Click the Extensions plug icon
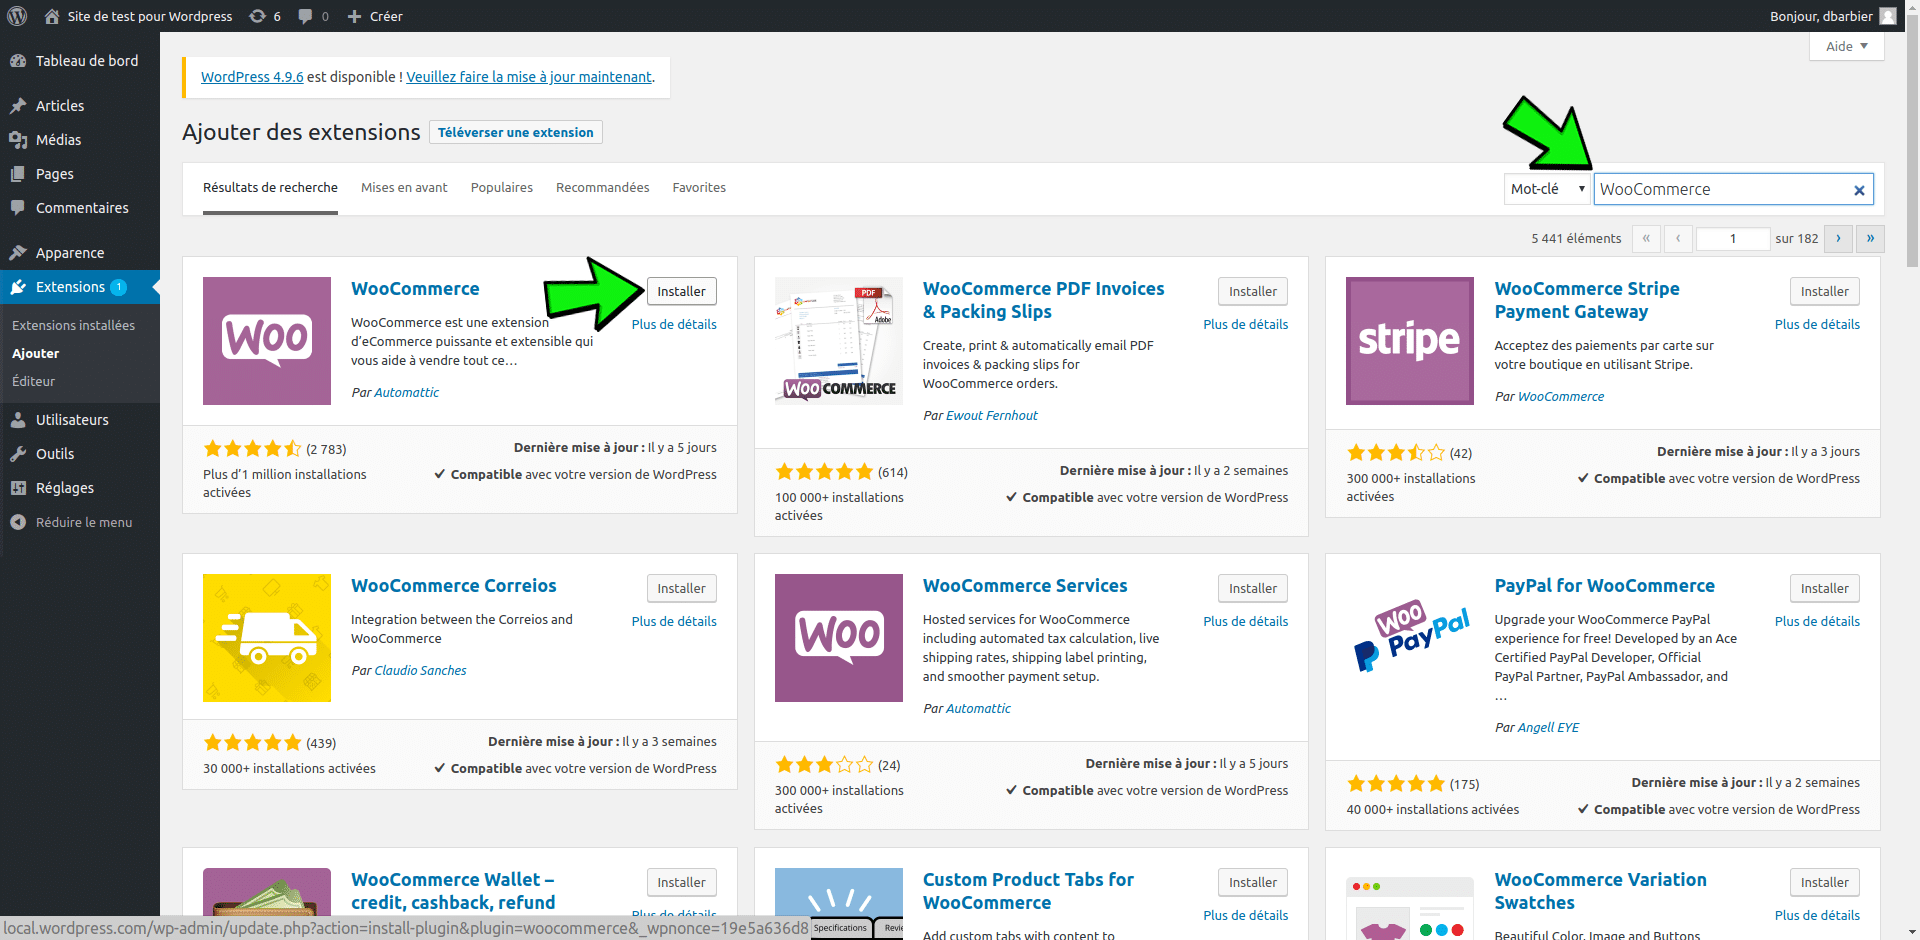 pos(18,287)
